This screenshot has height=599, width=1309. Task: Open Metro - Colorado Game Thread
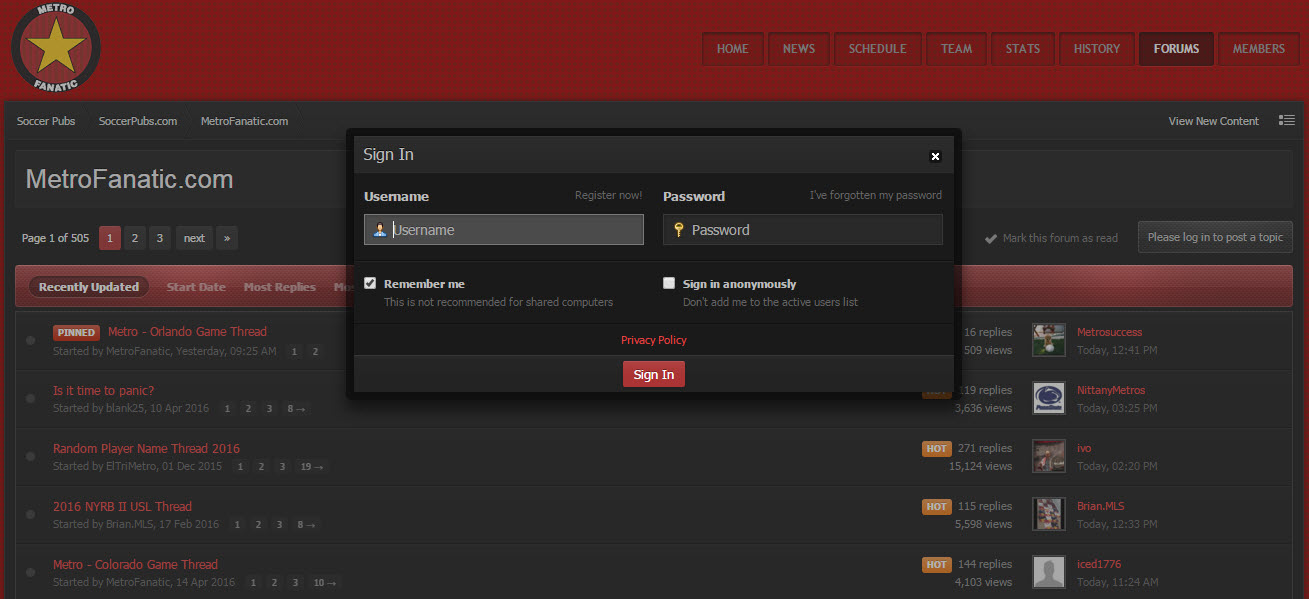pyautogui.click(x=135, y=564)
